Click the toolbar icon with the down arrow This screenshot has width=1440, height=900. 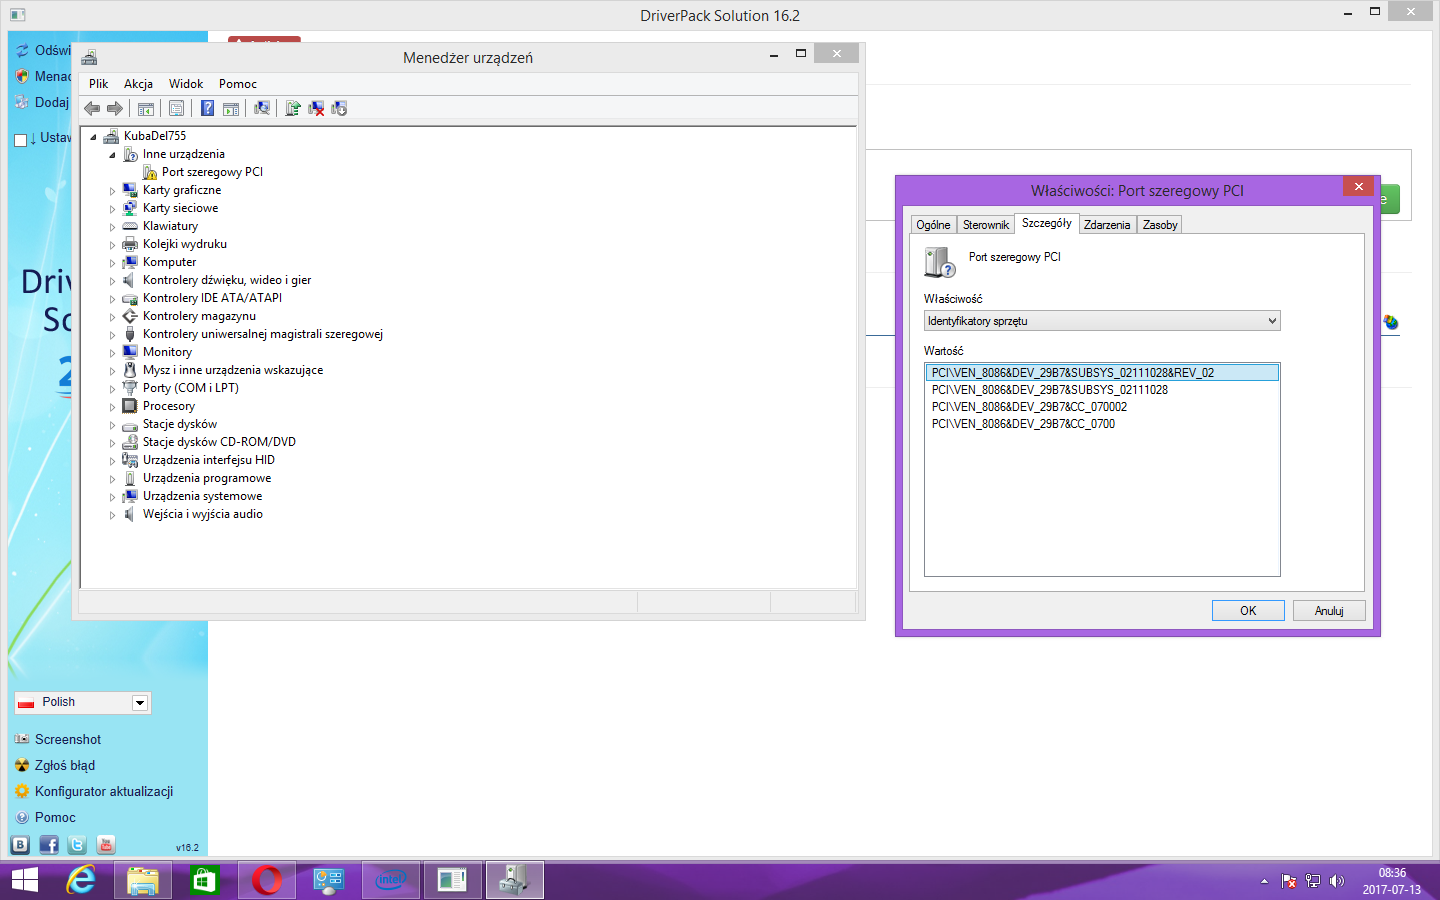(x=339, y=108)
